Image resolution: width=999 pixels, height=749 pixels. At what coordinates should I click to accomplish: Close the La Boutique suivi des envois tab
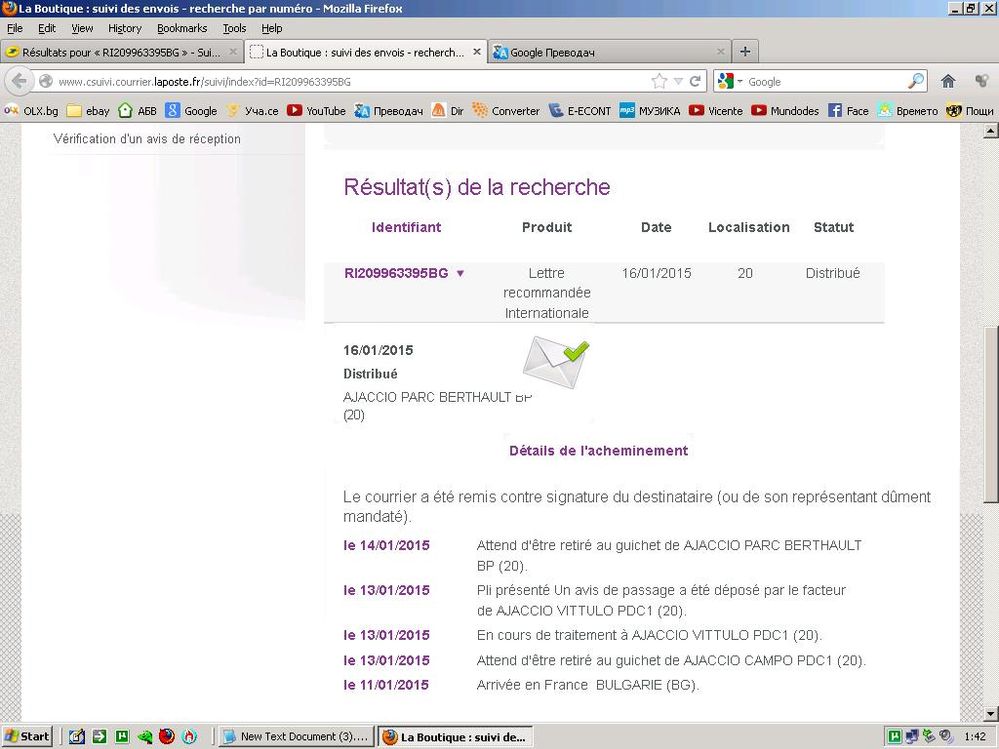pos(477,52)
